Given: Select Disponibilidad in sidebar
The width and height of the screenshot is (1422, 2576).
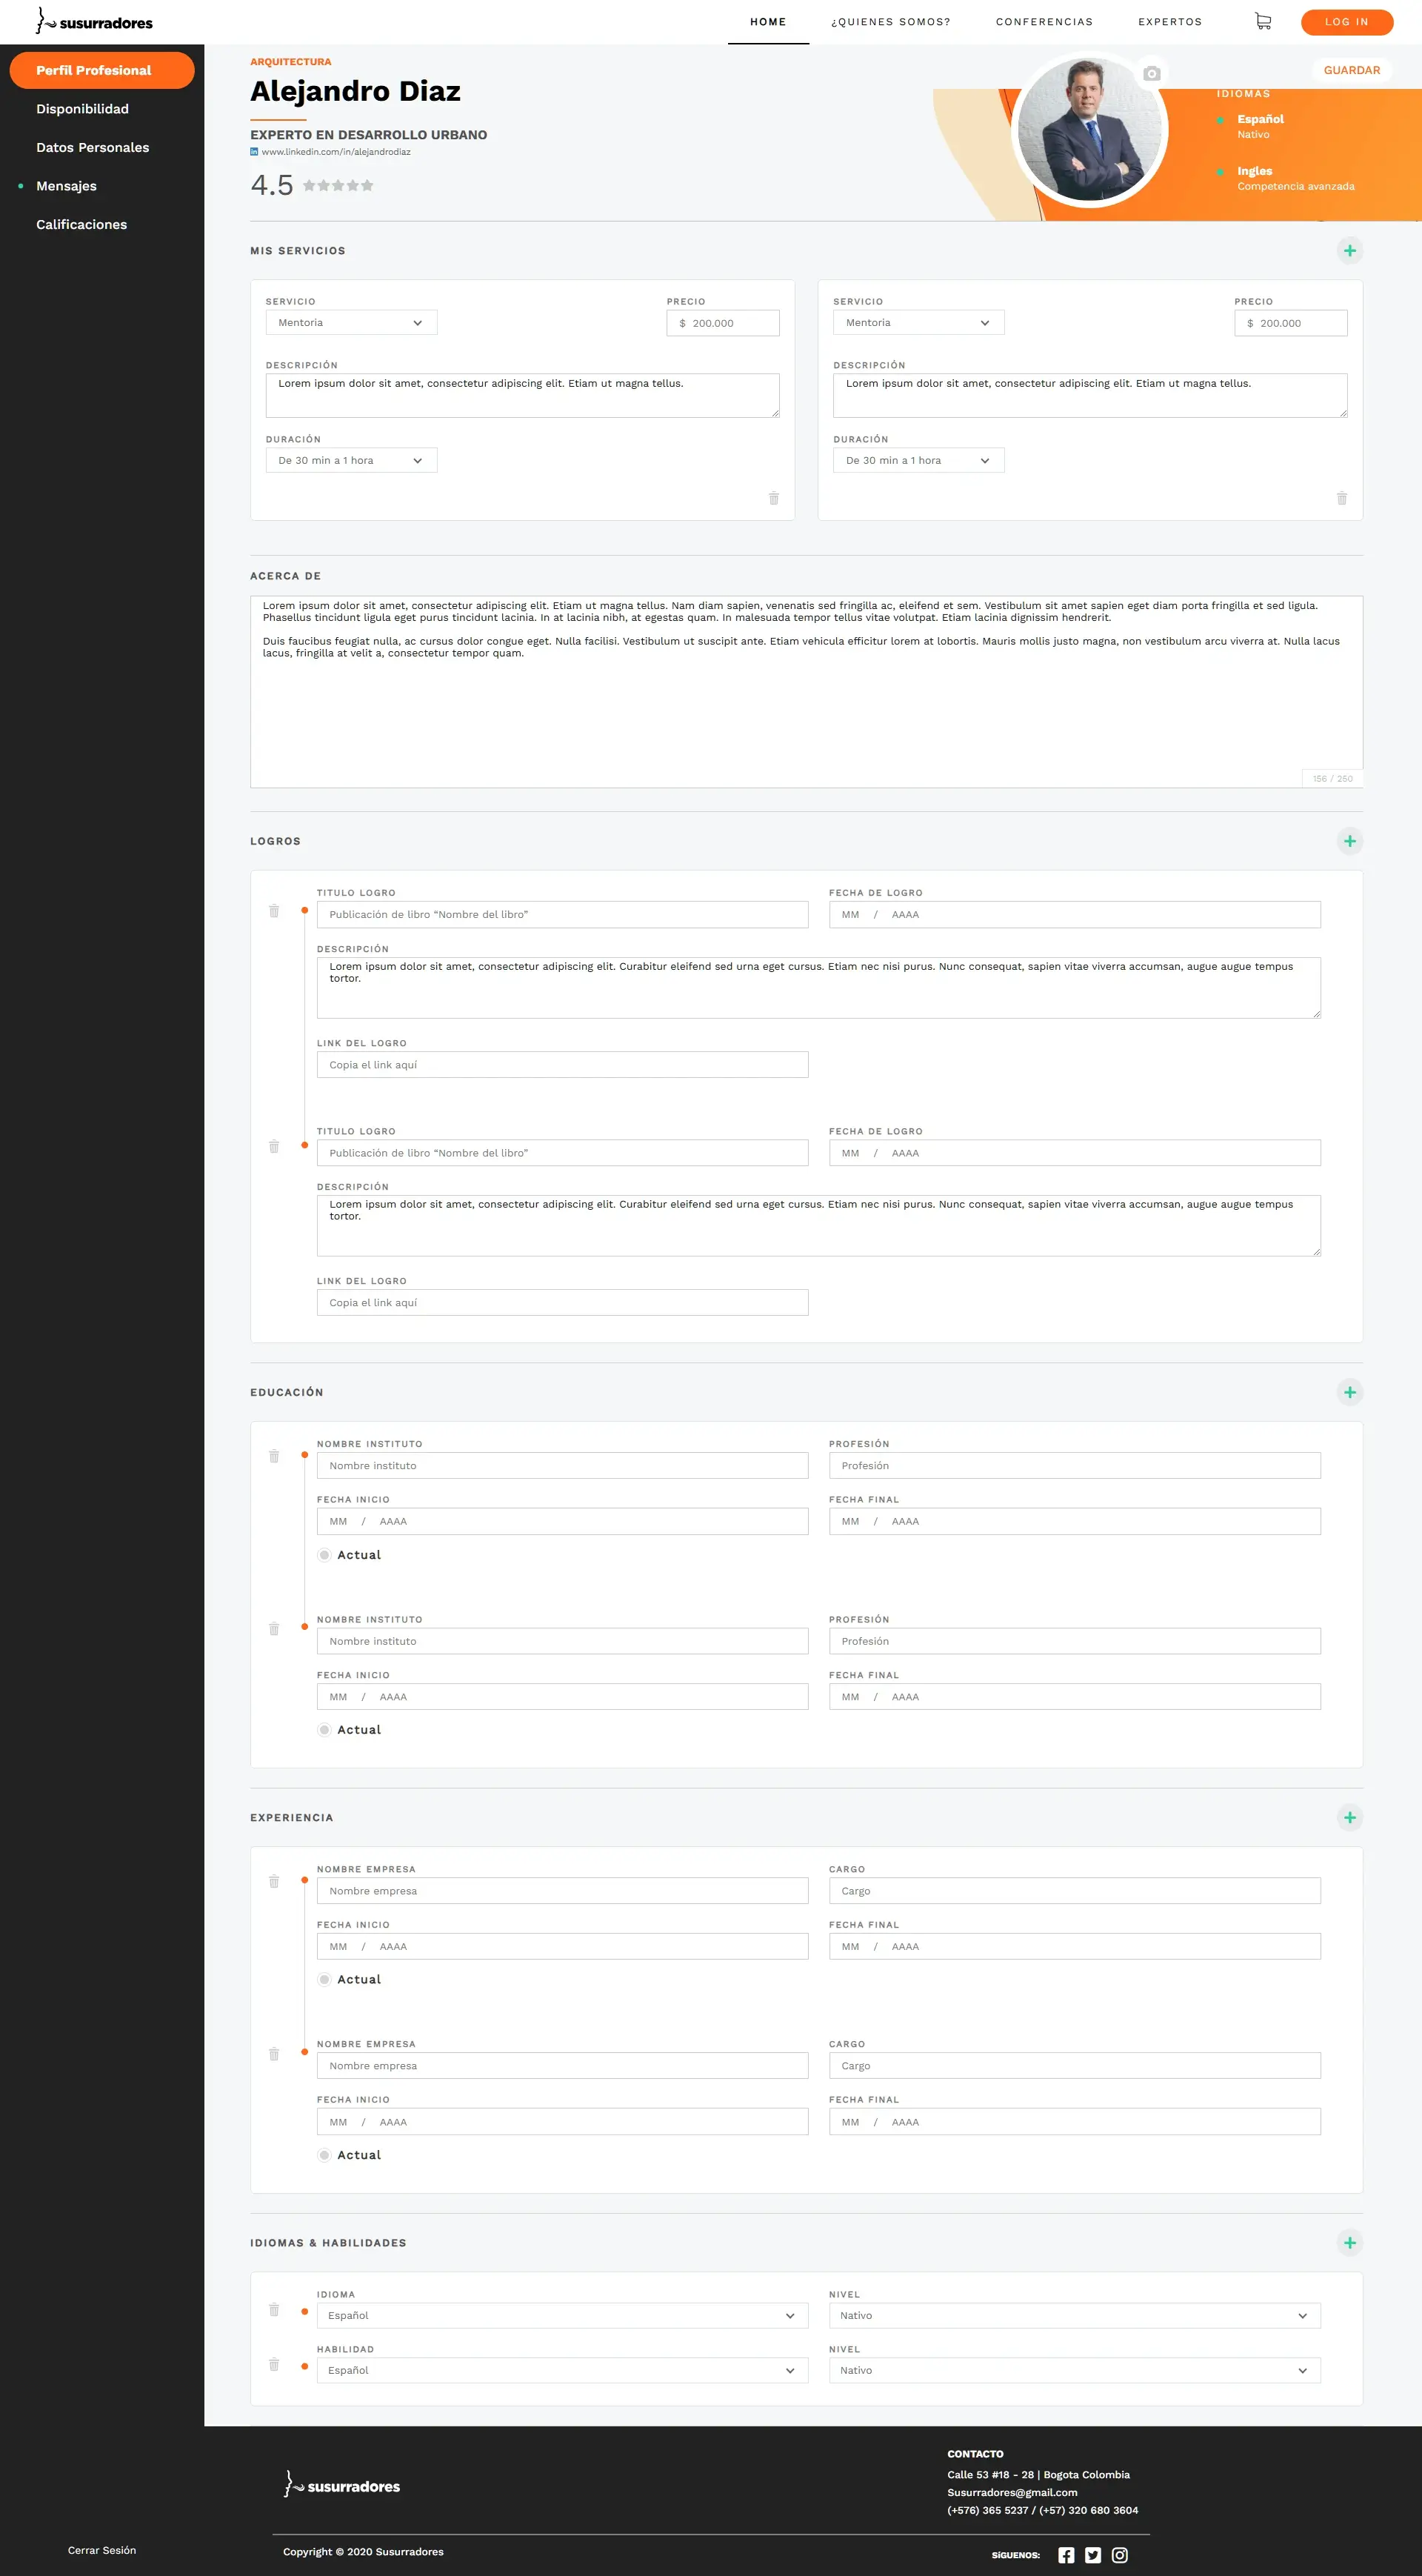Looking at the screenshot, I should coord(82,109).
